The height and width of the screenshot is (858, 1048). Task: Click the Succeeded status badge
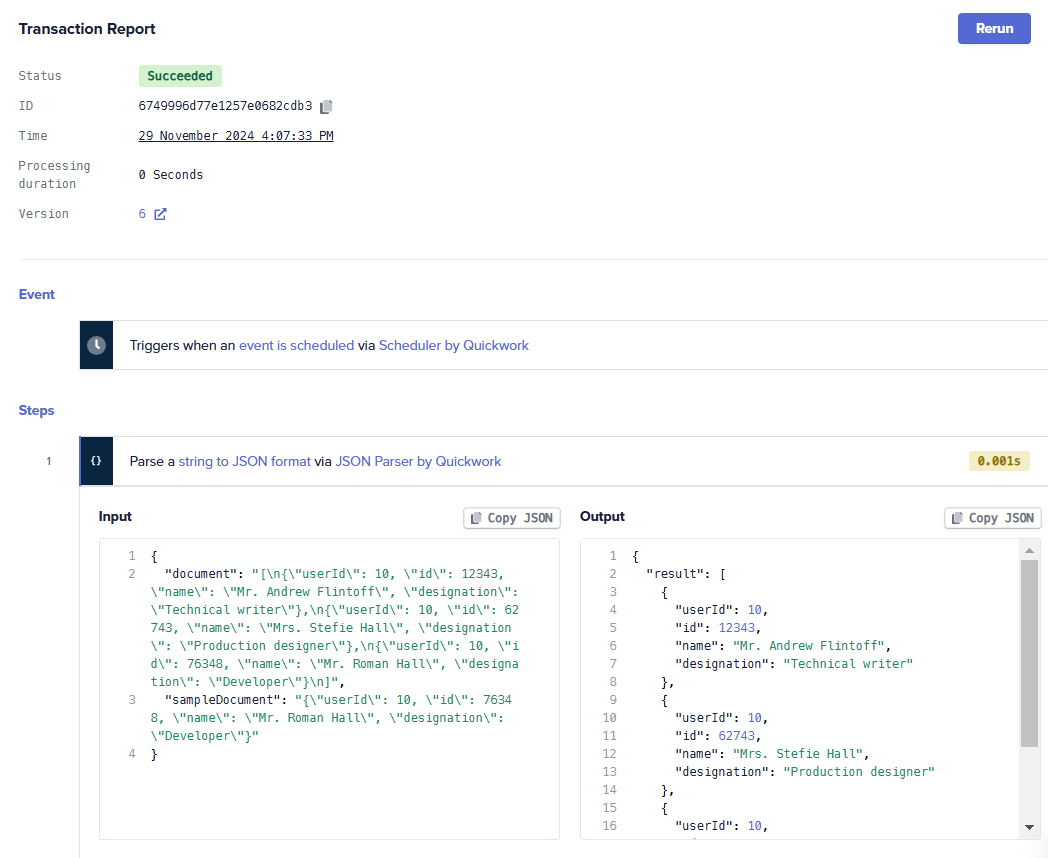pos(180,76)
